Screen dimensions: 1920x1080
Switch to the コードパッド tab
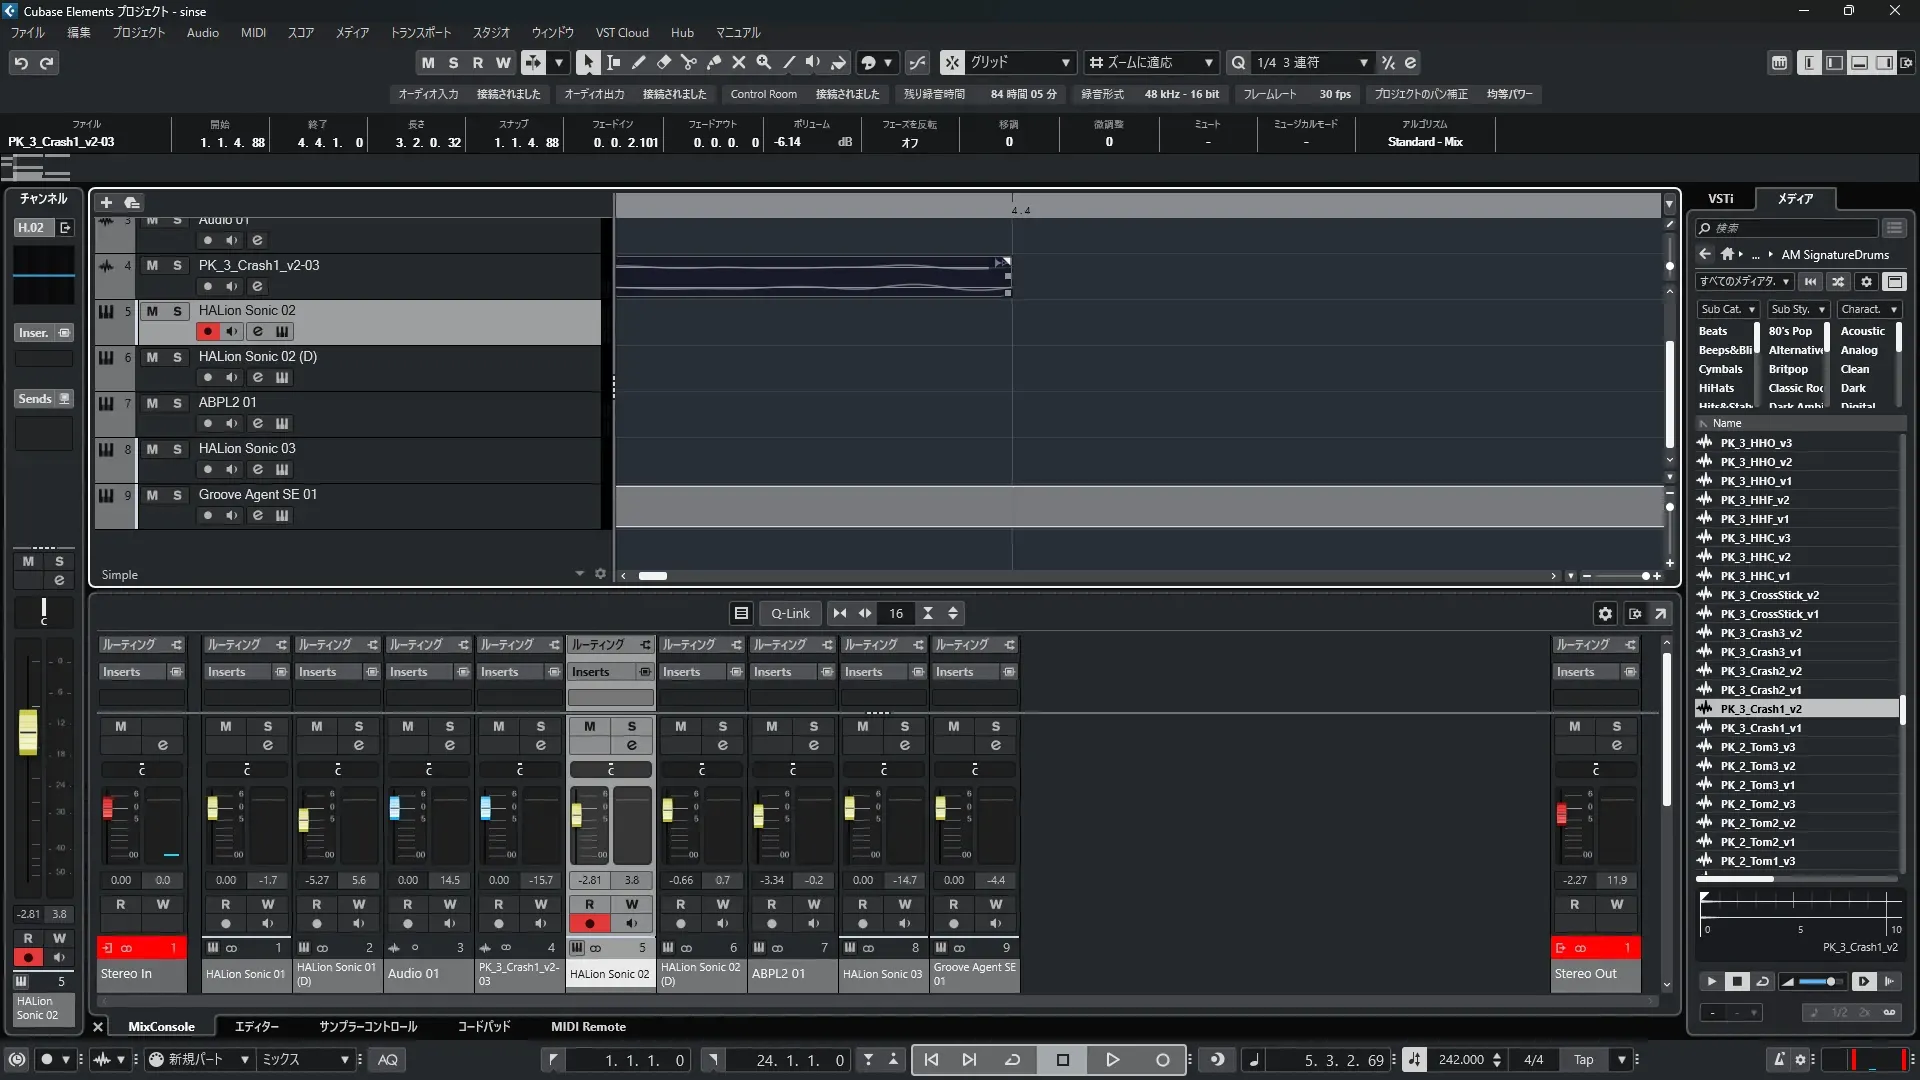coord(483,1027)
